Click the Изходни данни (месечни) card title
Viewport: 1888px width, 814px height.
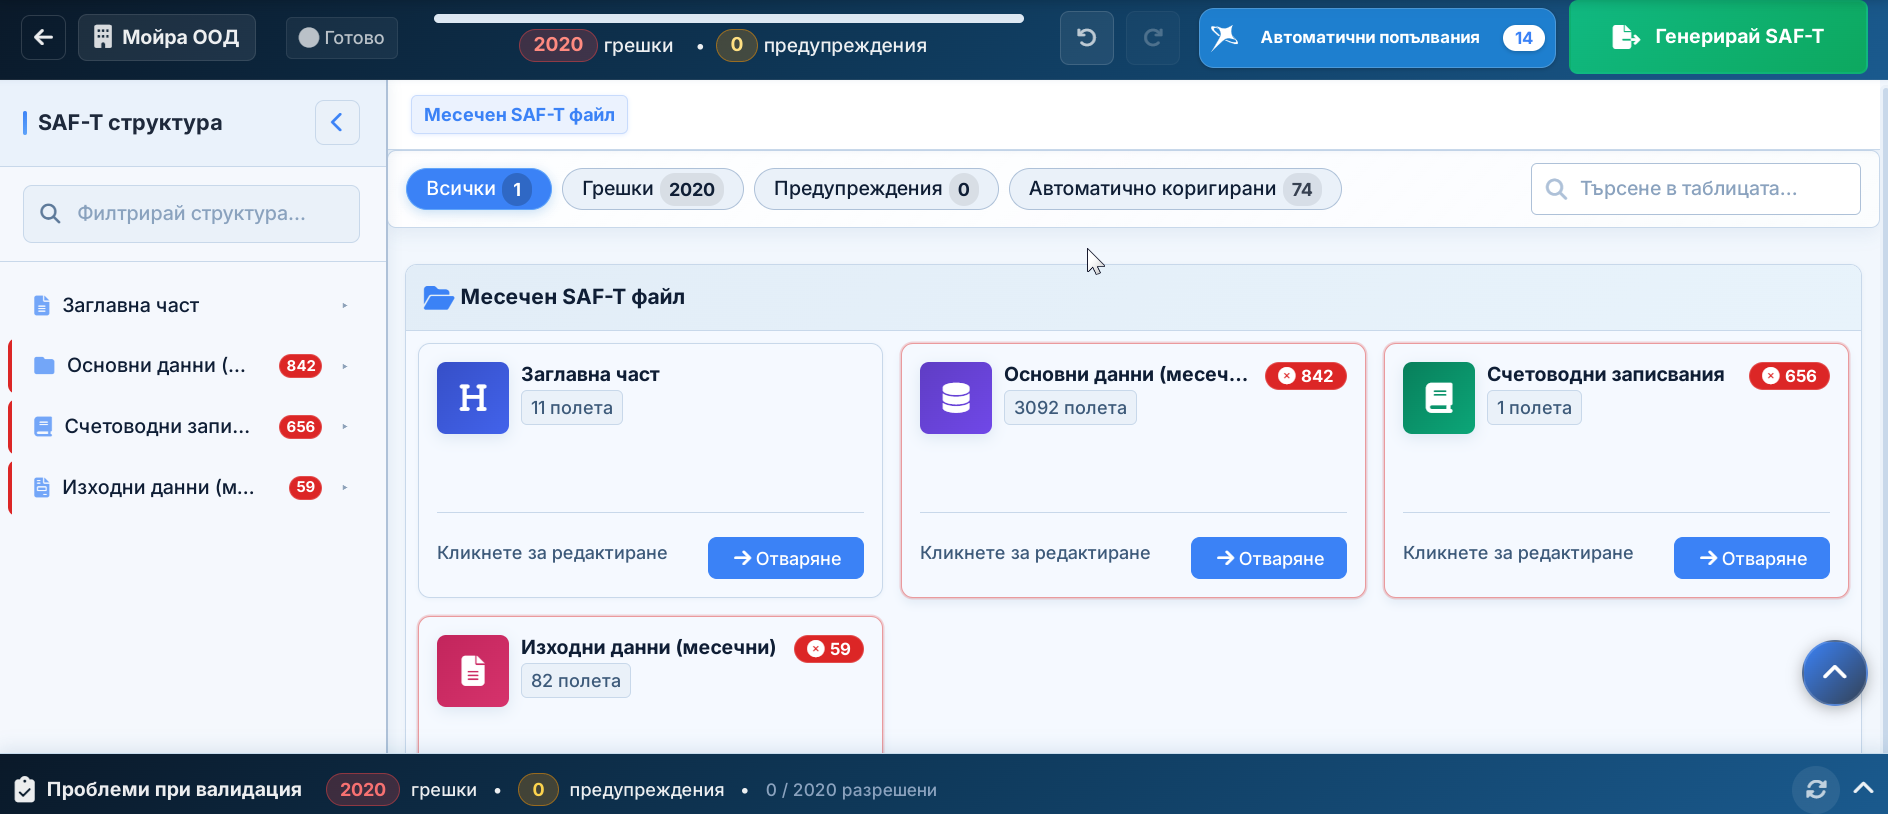[x=648, y=647]
